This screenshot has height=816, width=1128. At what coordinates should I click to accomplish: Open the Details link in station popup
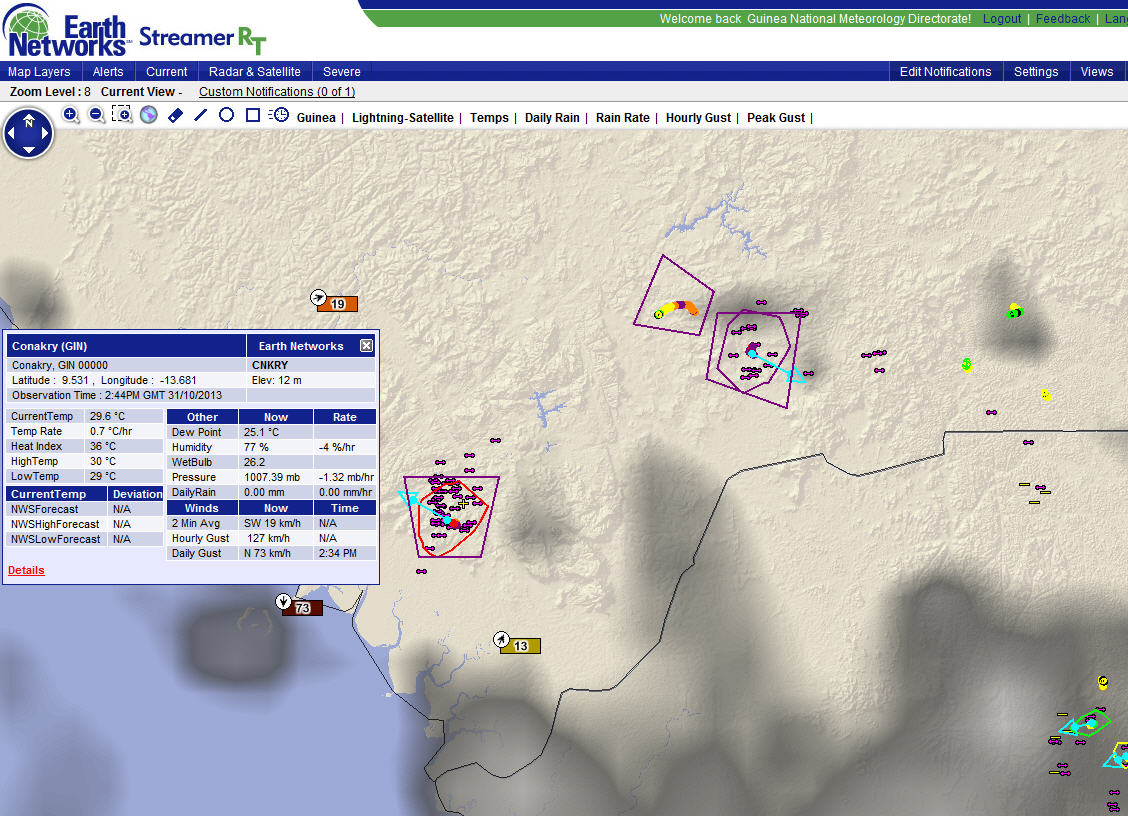pyautogui.click(x=26, y=570)
